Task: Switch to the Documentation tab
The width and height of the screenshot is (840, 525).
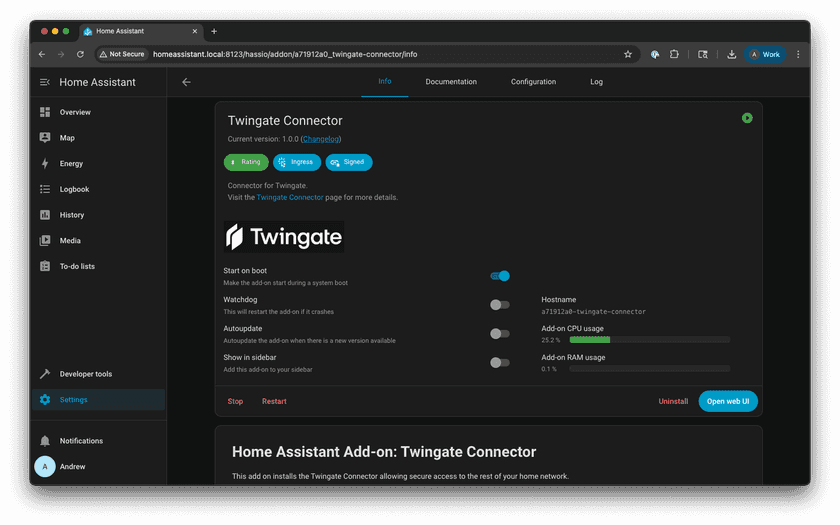Action: 451,82
